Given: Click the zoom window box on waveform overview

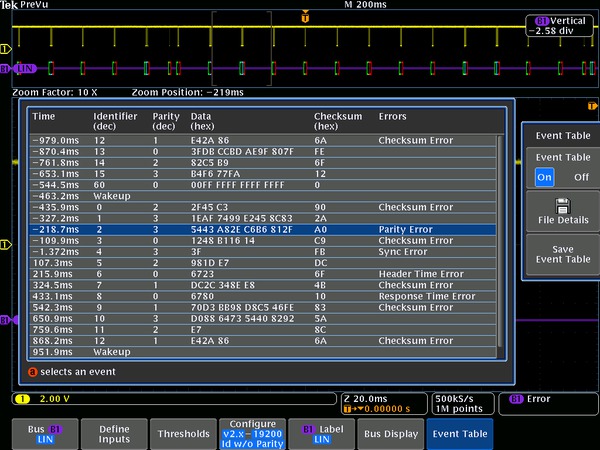Looking at the screenshot, I should click(x=242, y=48).
